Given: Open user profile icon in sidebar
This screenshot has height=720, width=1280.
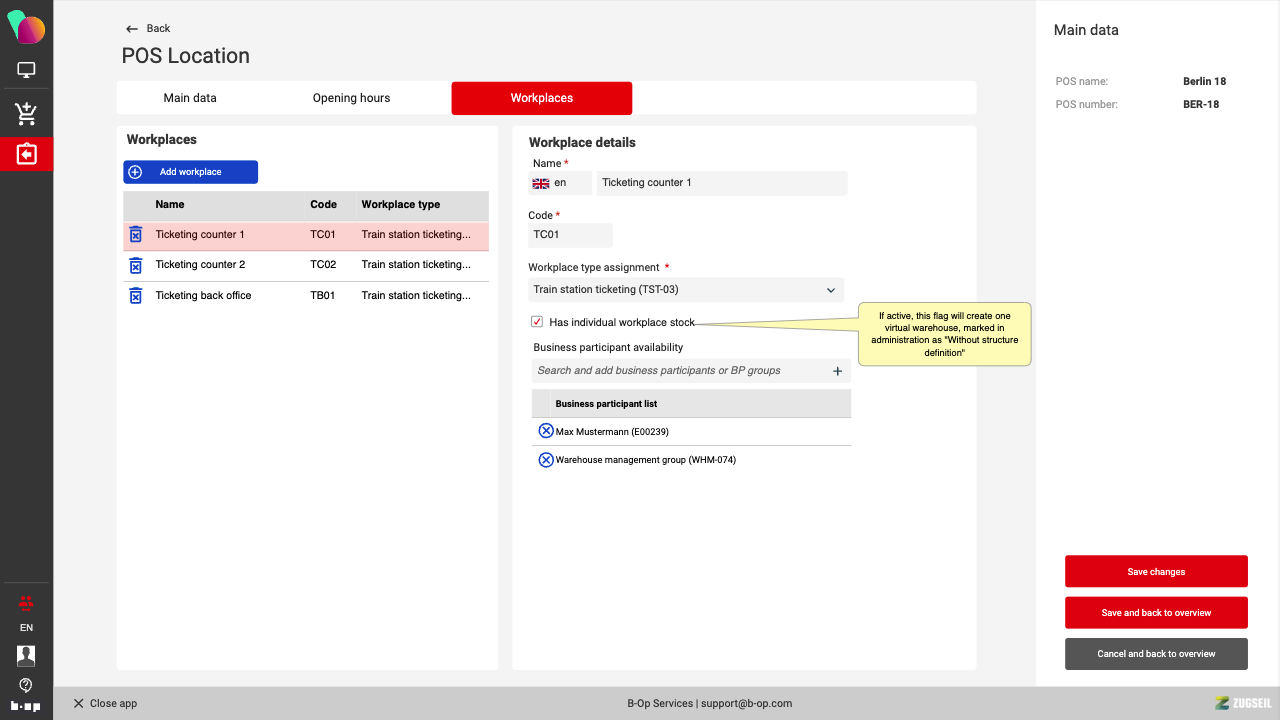Looking at the screenshot, I should (26, 655).
